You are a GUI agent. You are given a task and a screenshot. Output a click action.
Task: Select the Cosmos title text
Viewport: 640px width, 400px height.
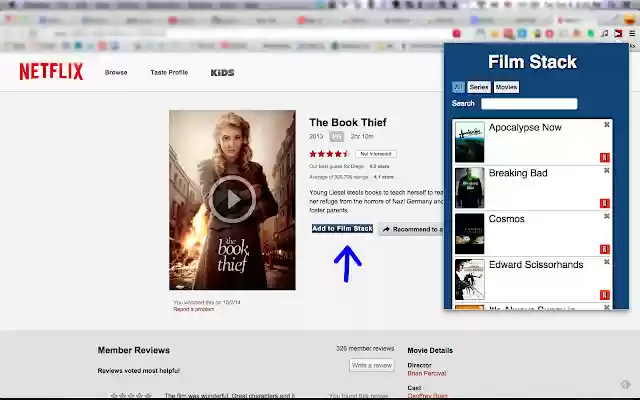click(x=507, y=219)
